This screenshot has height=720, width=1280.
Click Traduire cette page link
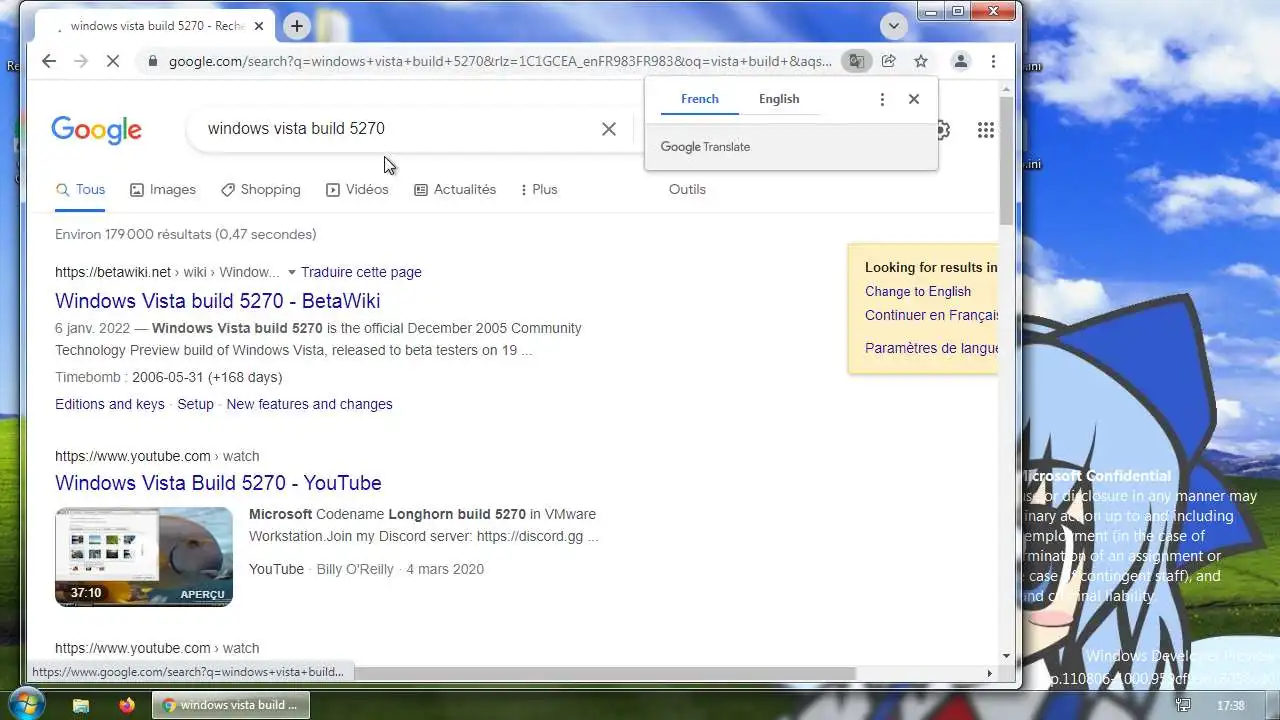tap(361, 272)
